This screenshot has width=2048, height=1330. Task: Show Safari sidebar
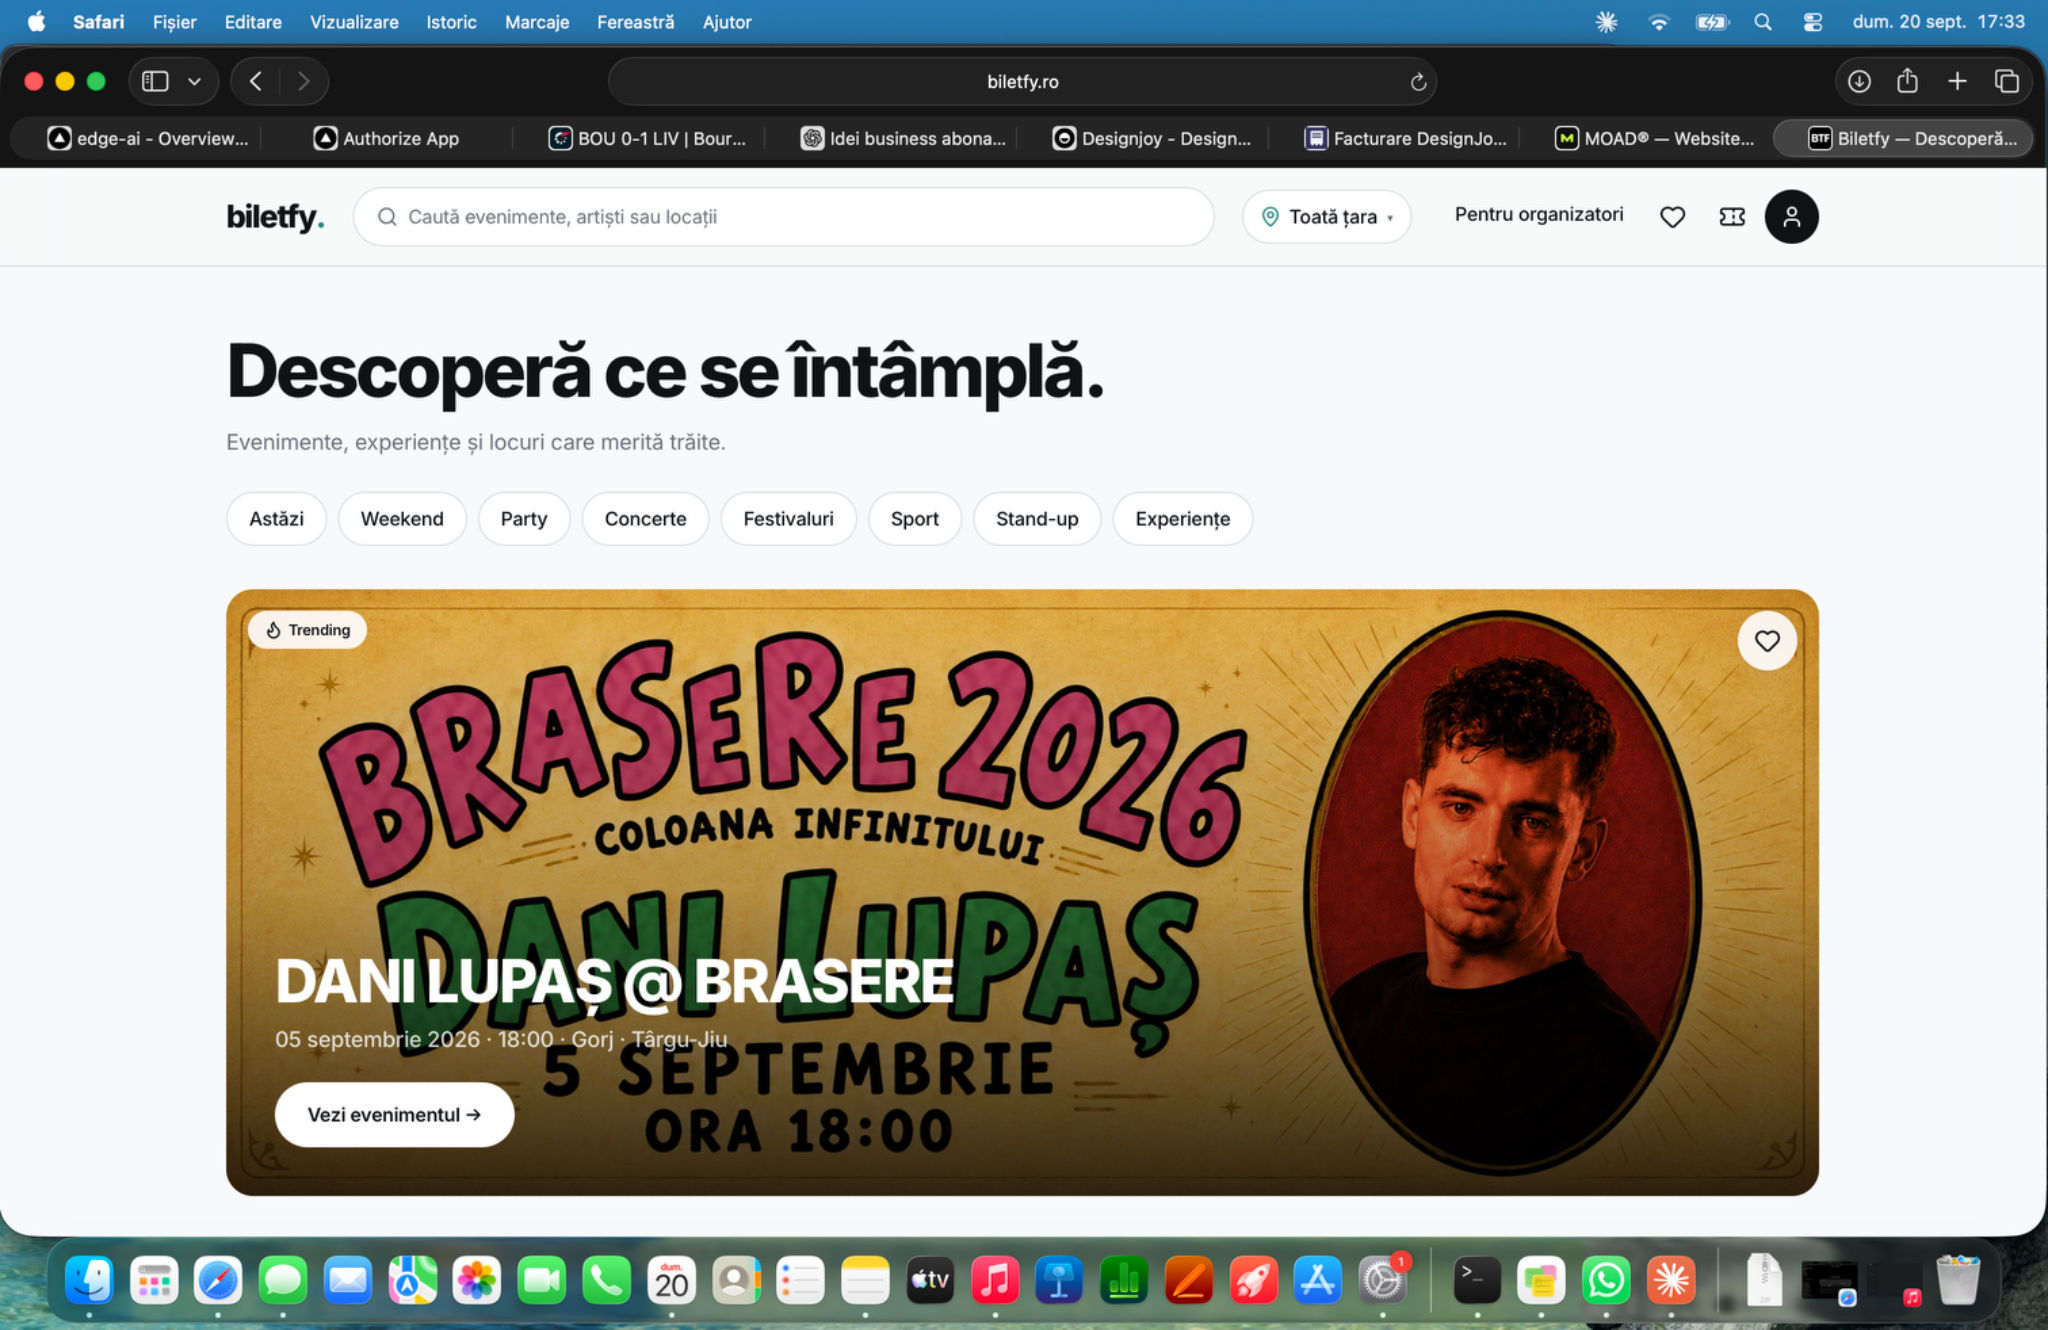[x=155, y=81]
